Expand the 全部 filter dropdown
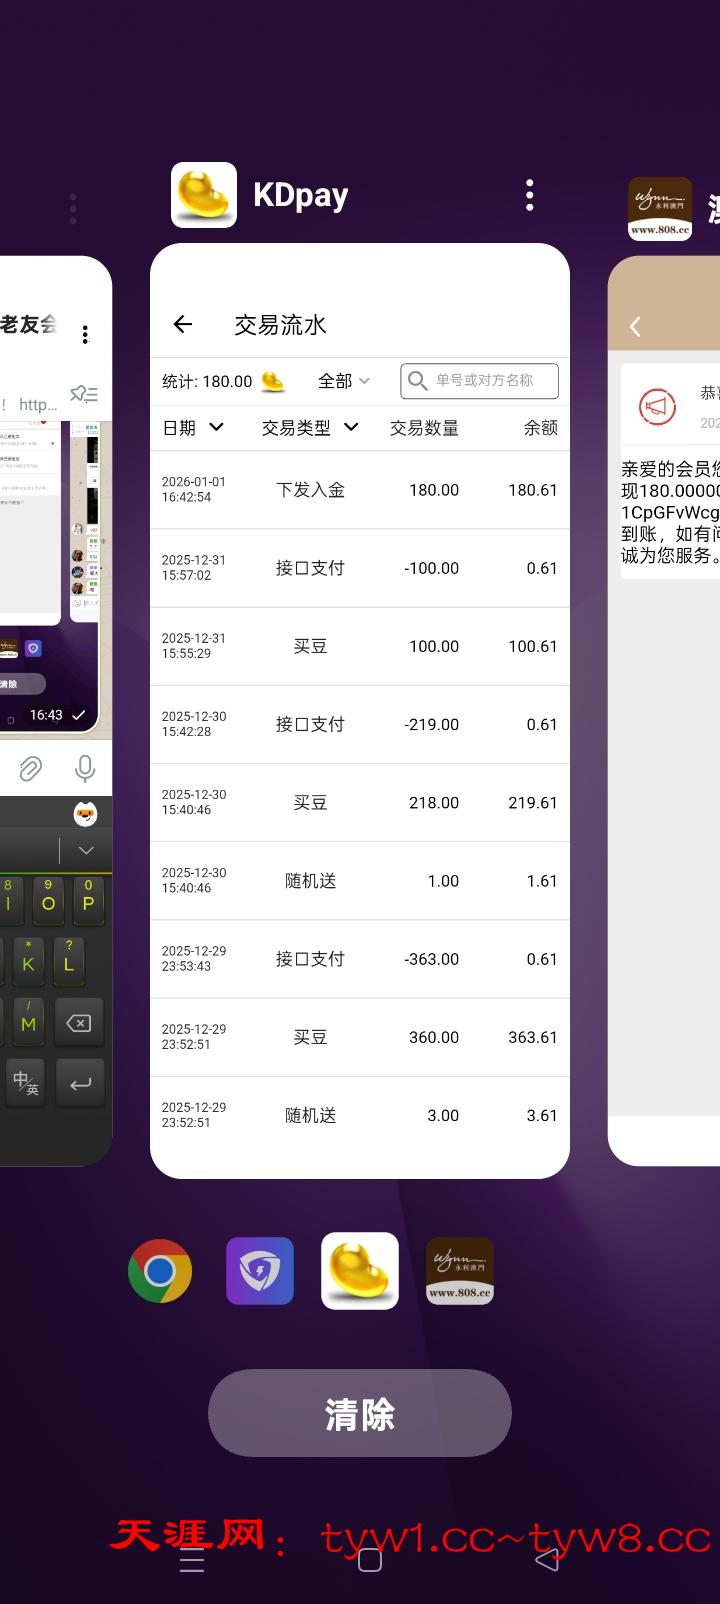 pos(343,381)
